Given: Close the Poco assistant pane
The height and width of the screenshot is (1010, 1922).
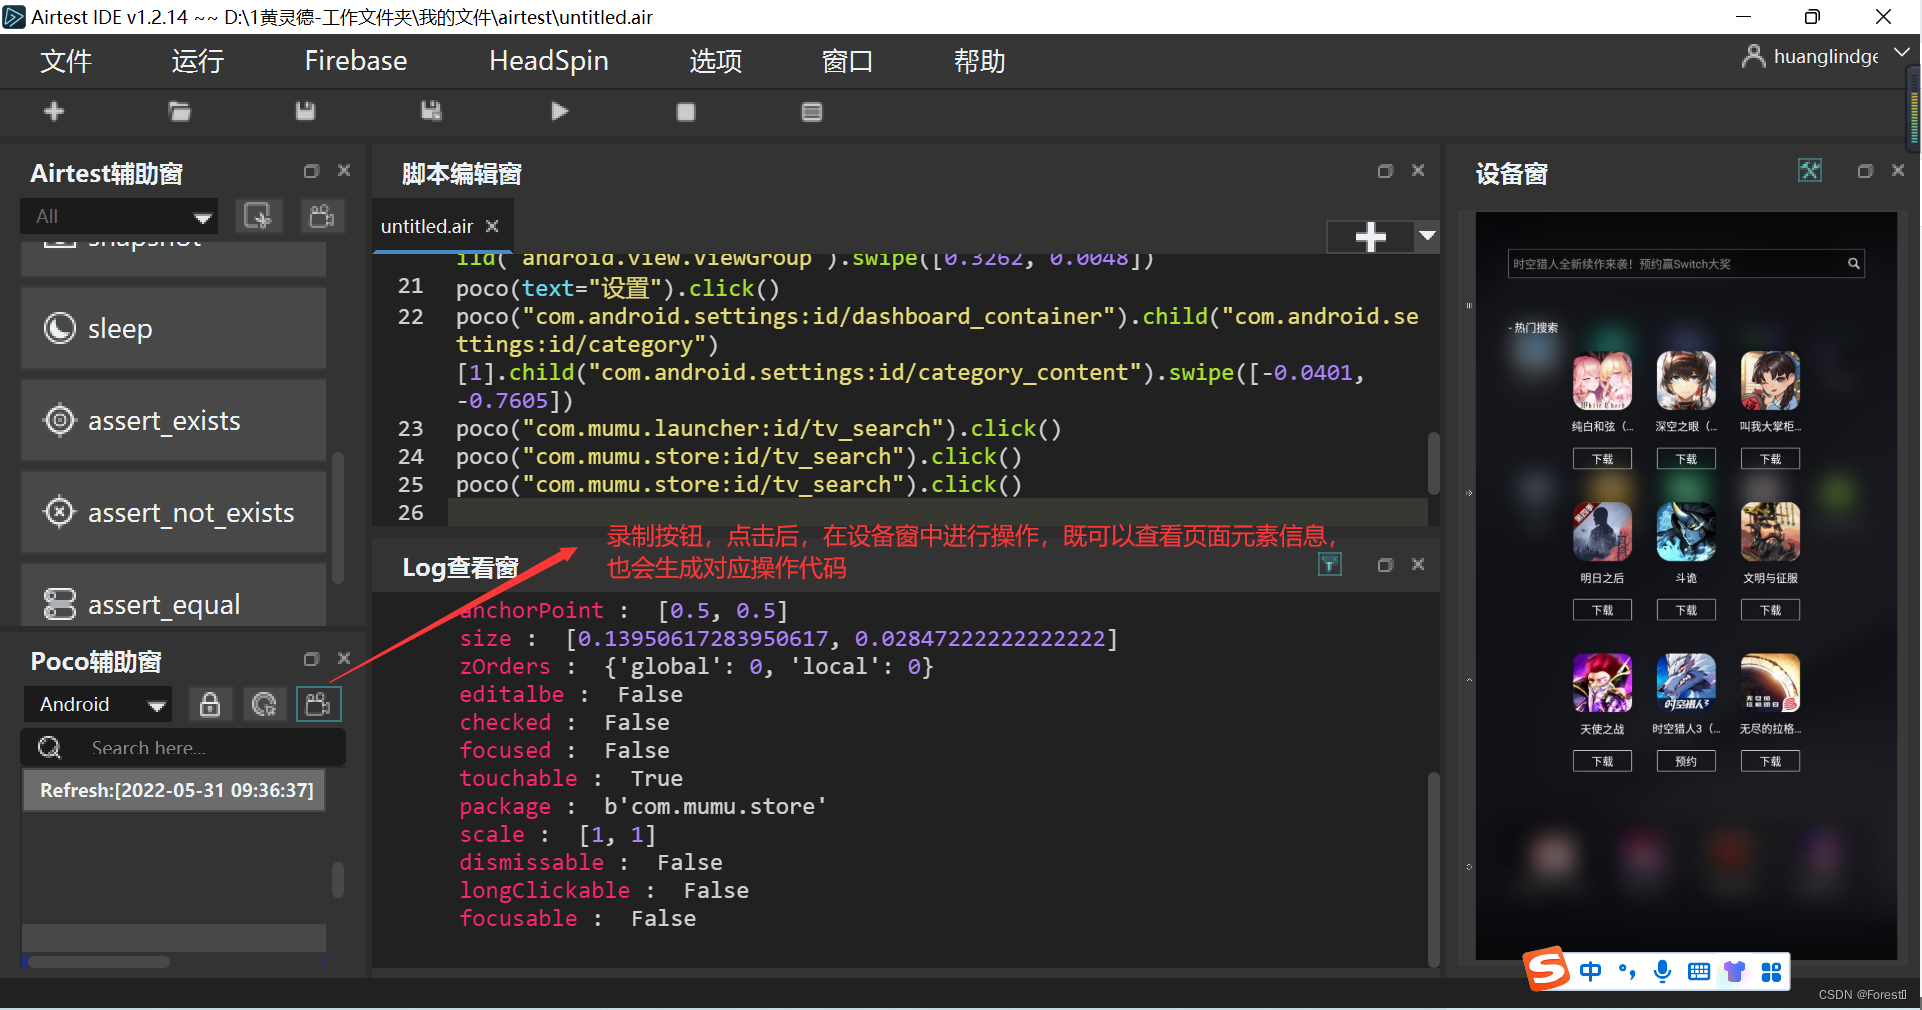Looking at the screenshot, I should (x=344, y=659).
